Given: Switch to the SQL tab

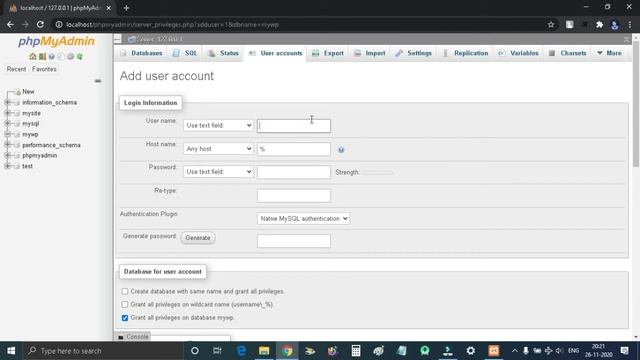Looking at the screenshot, I should [x=185, y=53].
